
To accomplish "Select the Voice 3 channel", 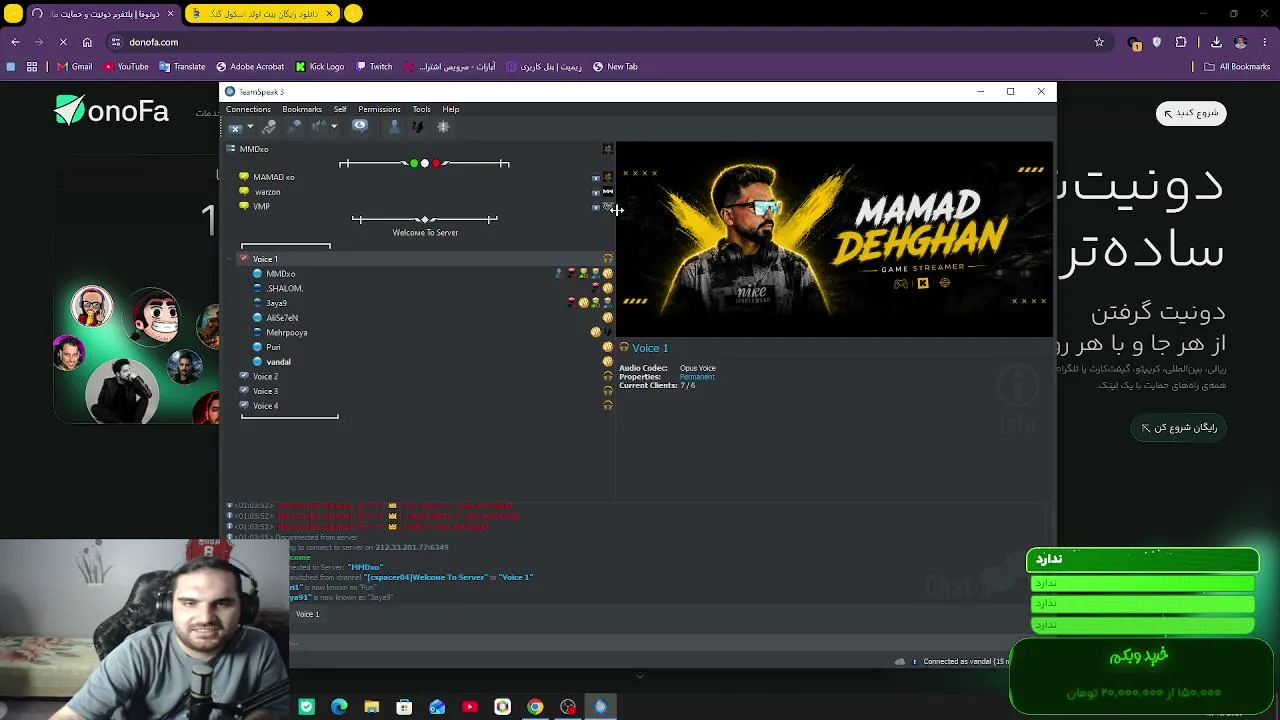I will 265,391.
